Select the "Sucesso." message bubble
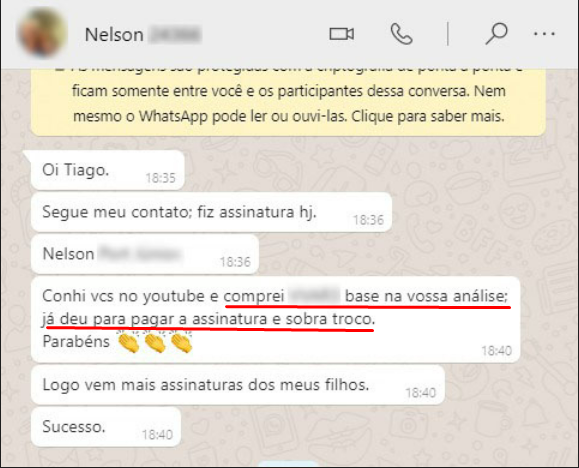This screenshot has width=579, height=468. click(106, 427)
